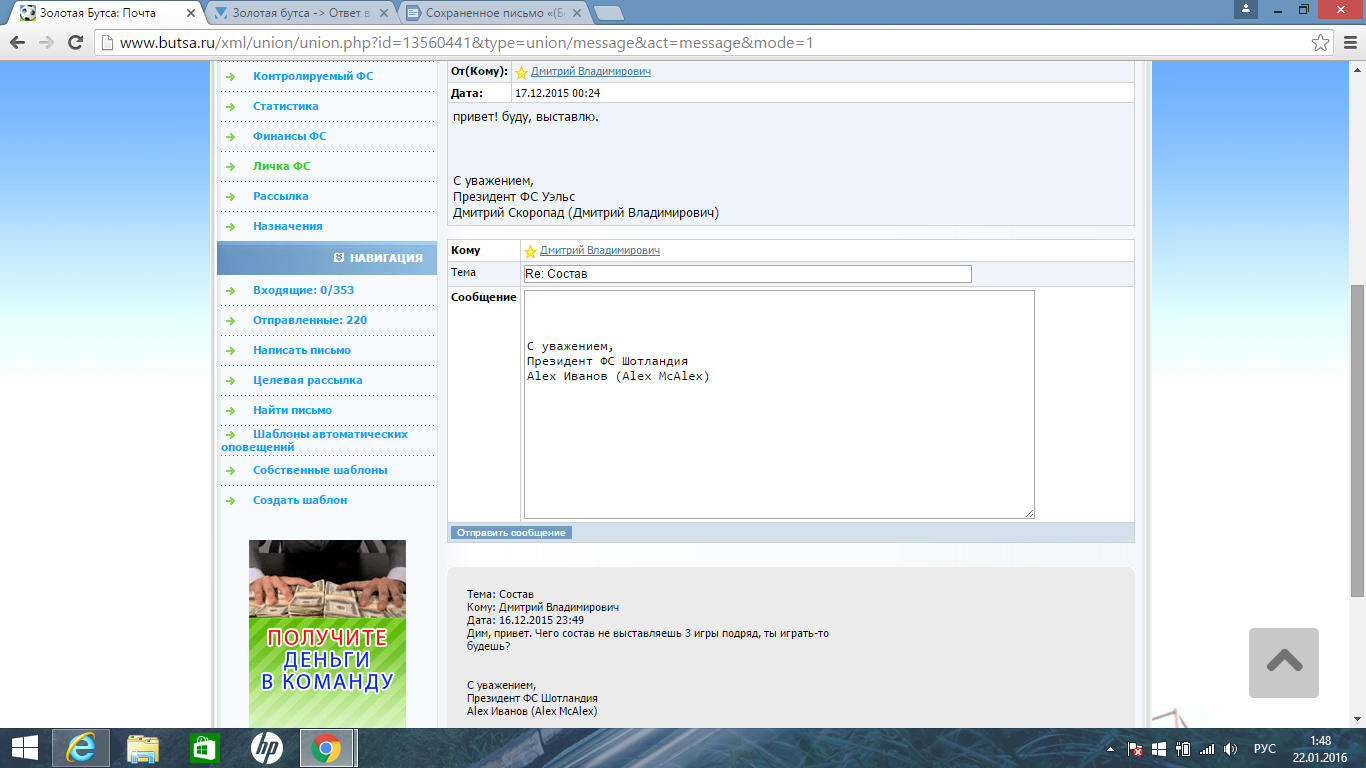Bookmark page using the star icon
1366x768 pixels.
pos(1321,43)
